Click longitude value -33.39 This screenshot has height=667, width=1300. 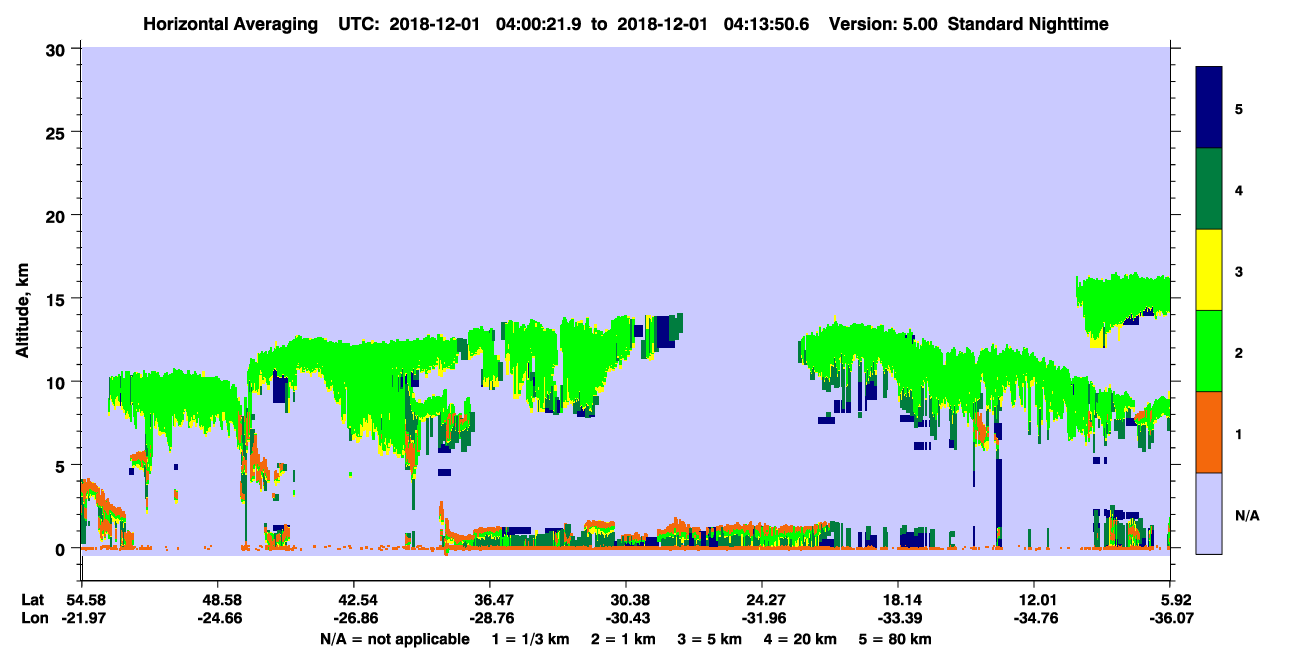(898, 618)
